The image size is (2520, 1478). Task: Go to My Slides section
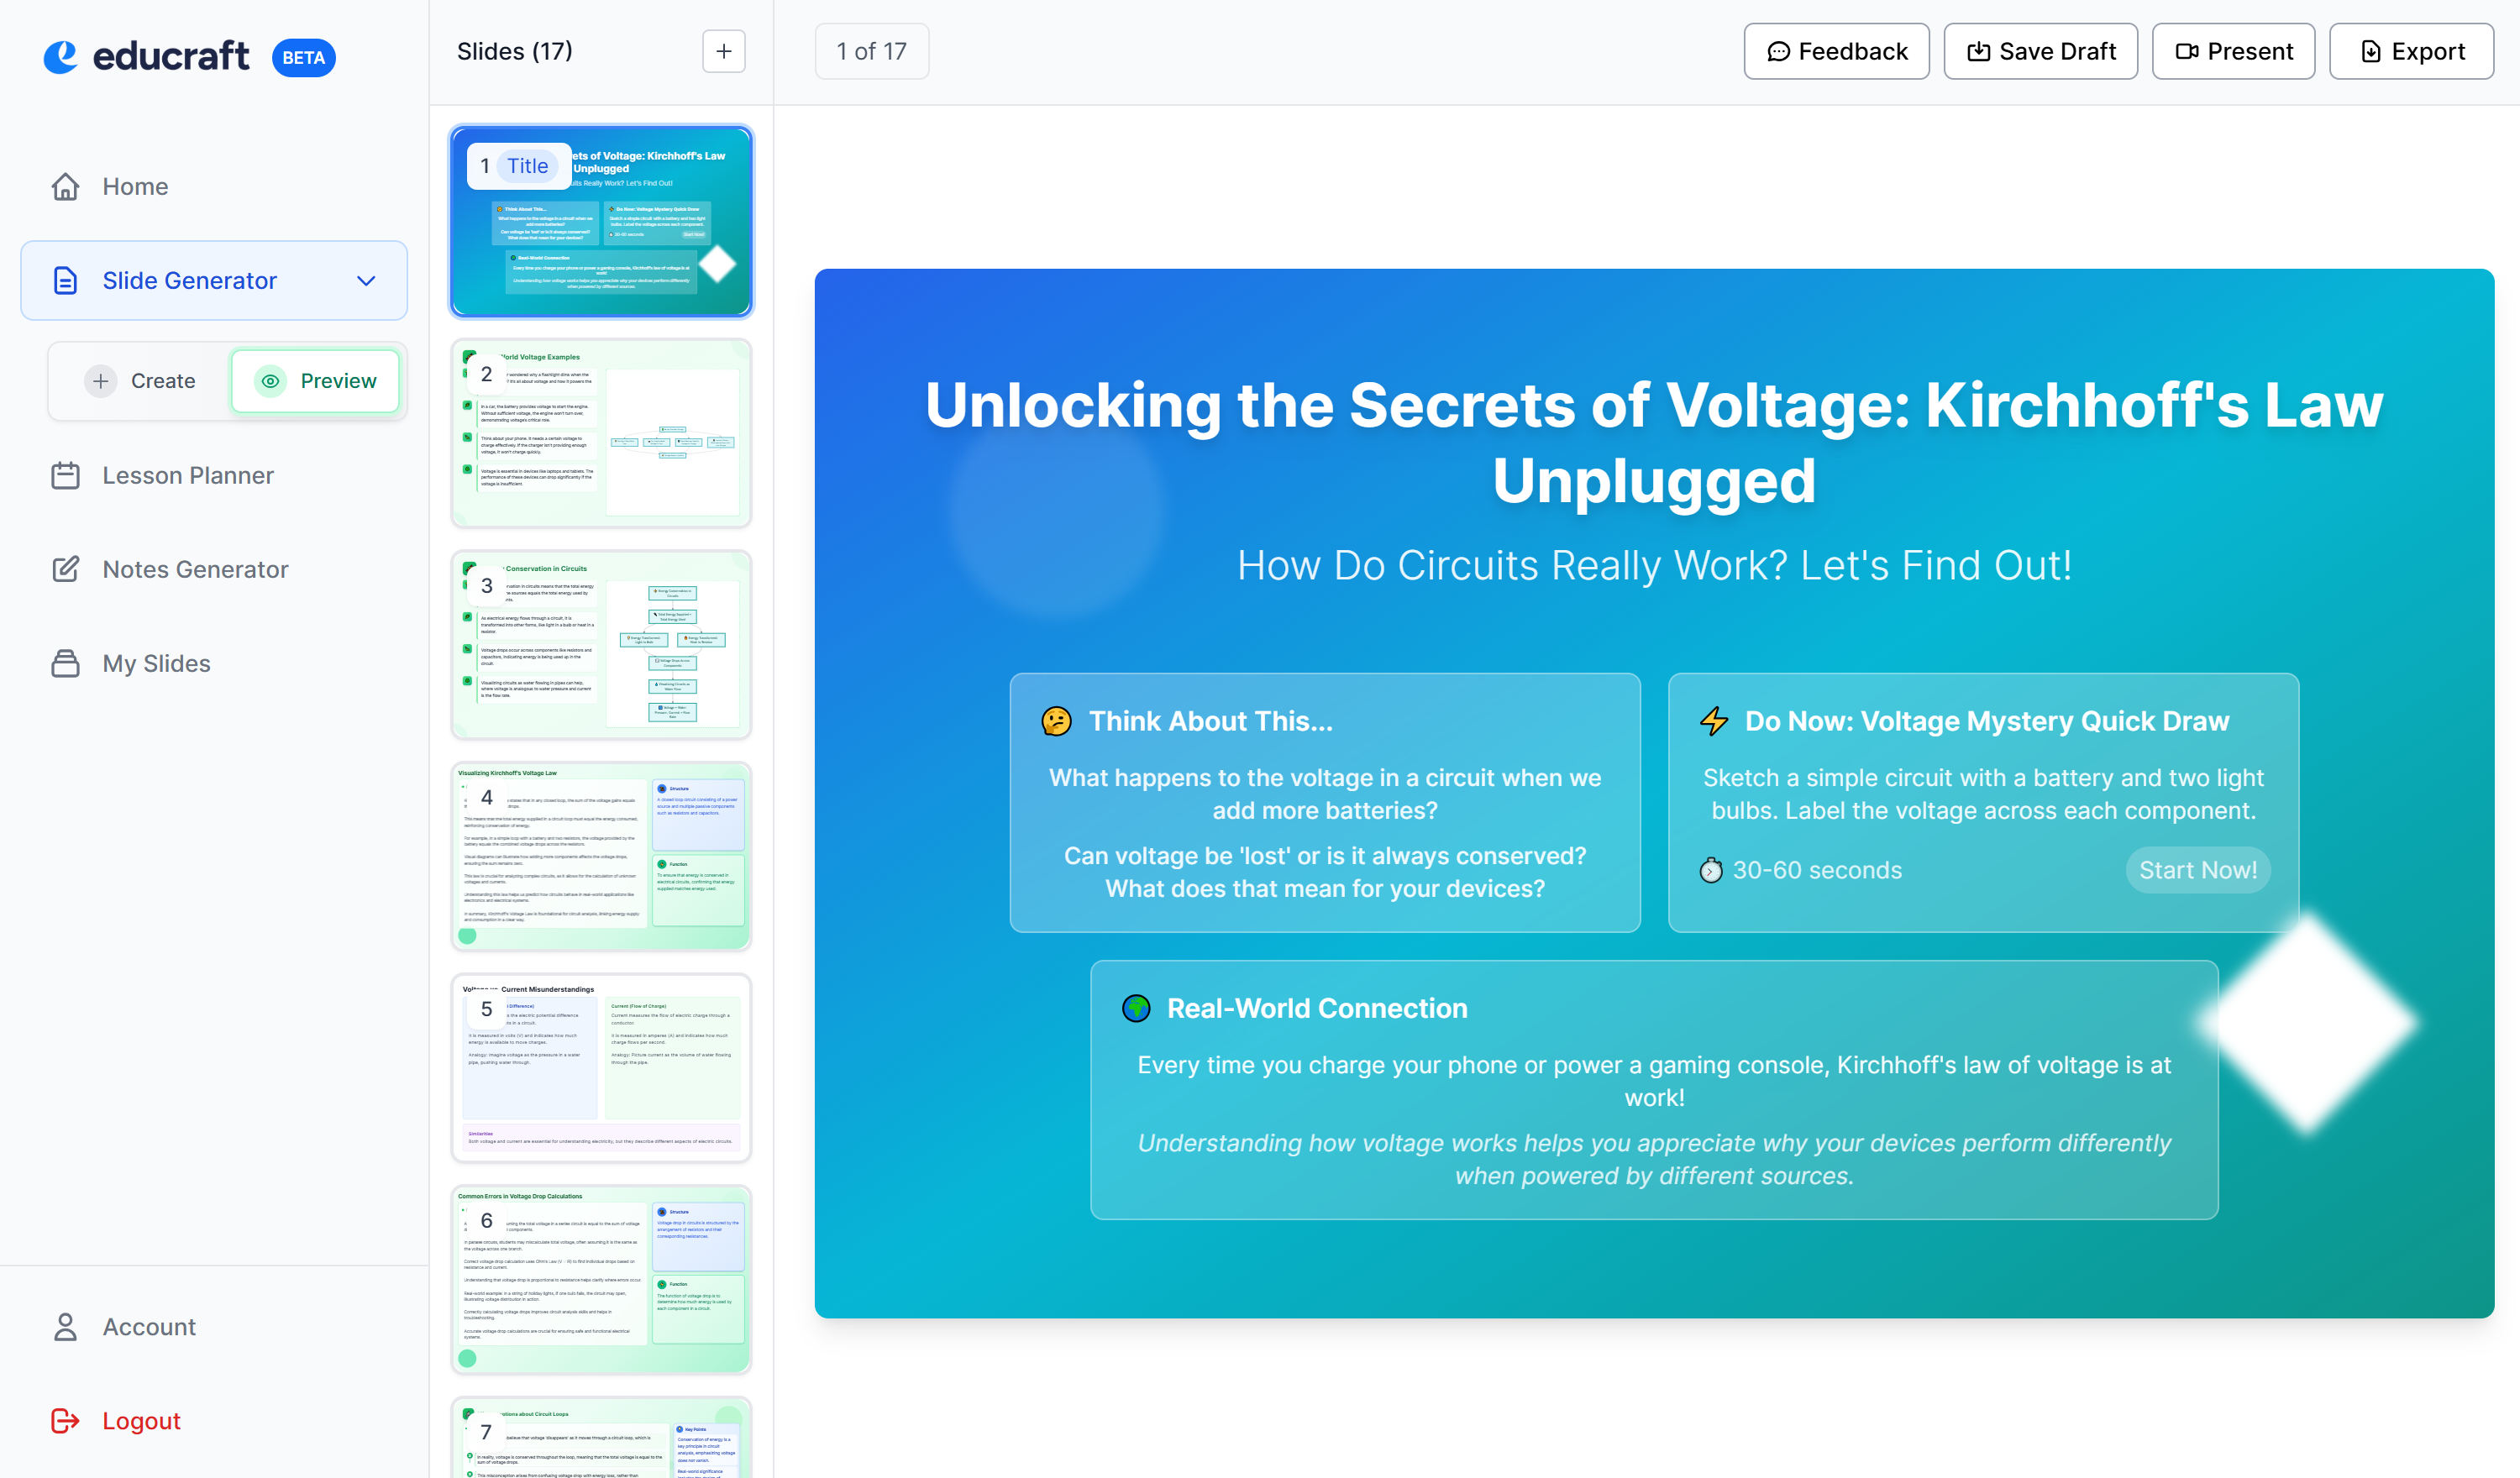point(156,663)
